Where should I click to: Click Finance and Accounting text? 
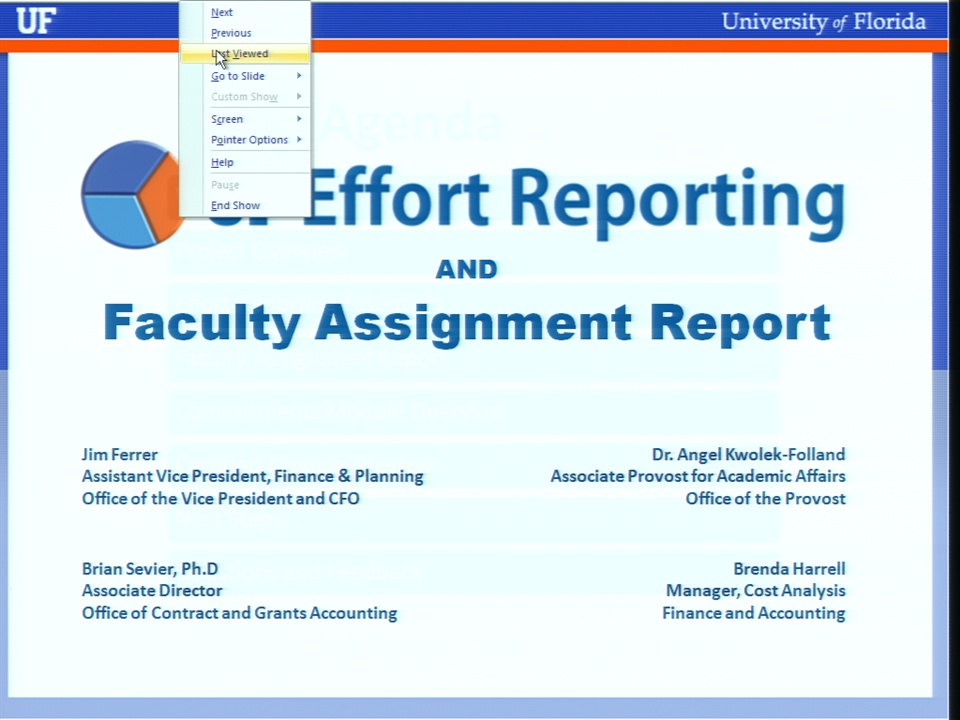[x=754, y=613]
